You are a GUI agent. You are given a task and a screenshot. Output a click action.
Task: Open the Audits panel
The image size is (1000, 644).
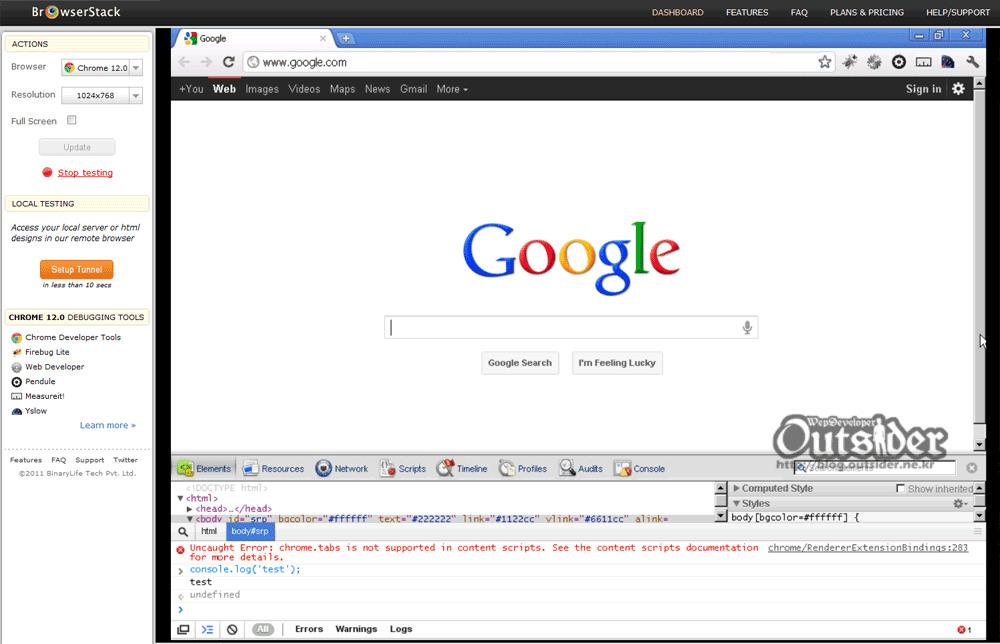(x=581, y=469)
